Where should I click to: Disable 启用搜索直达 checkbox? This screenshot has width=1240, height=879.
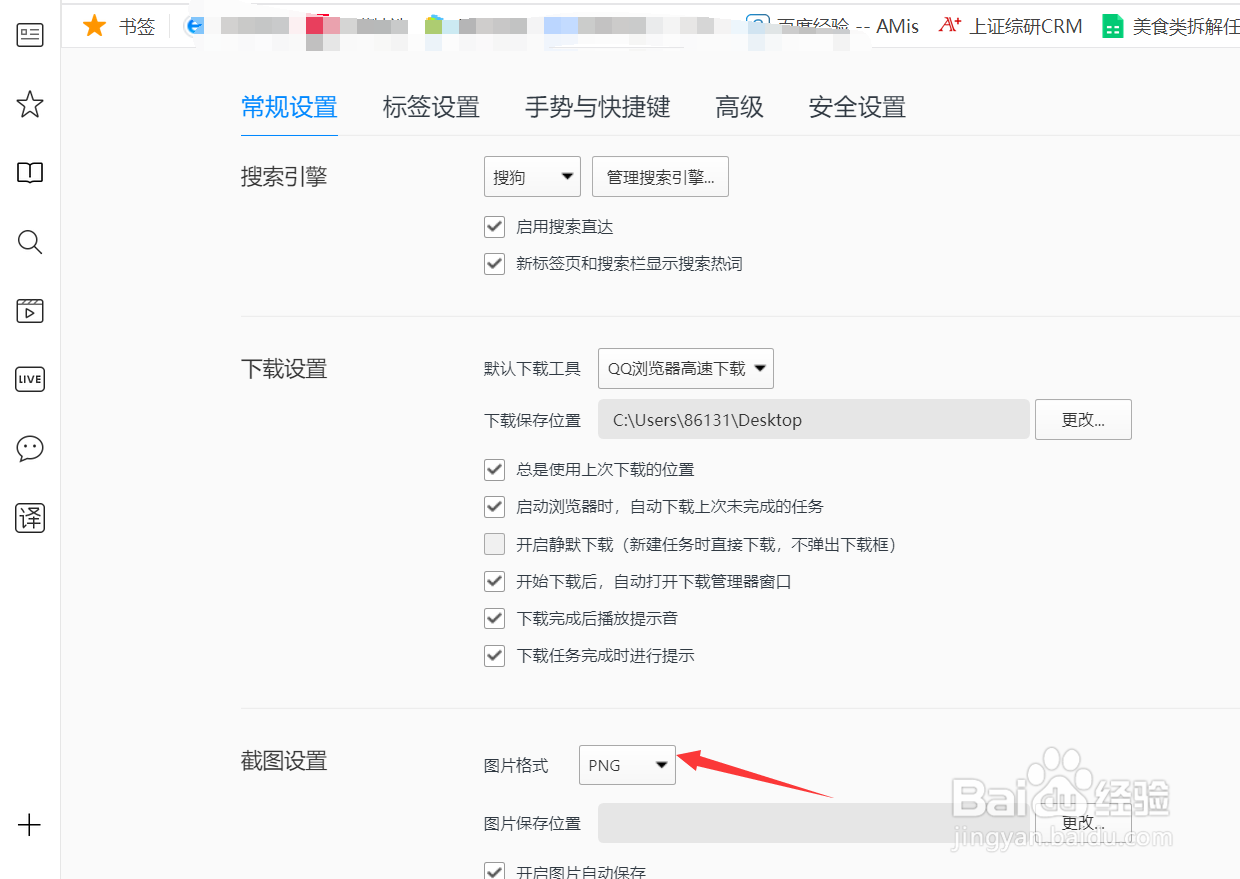pos(494,226)
